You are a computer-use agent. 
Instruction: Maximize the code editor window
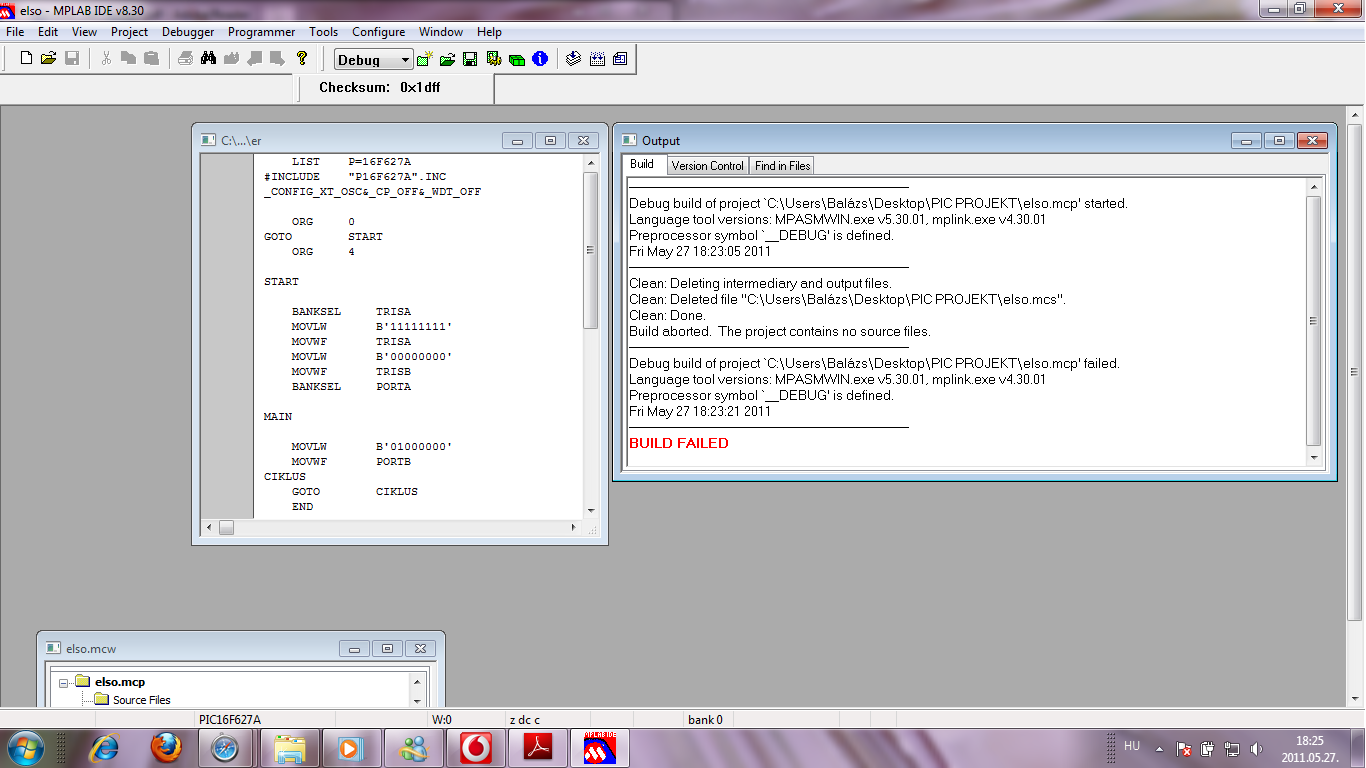tap(550, 141)
